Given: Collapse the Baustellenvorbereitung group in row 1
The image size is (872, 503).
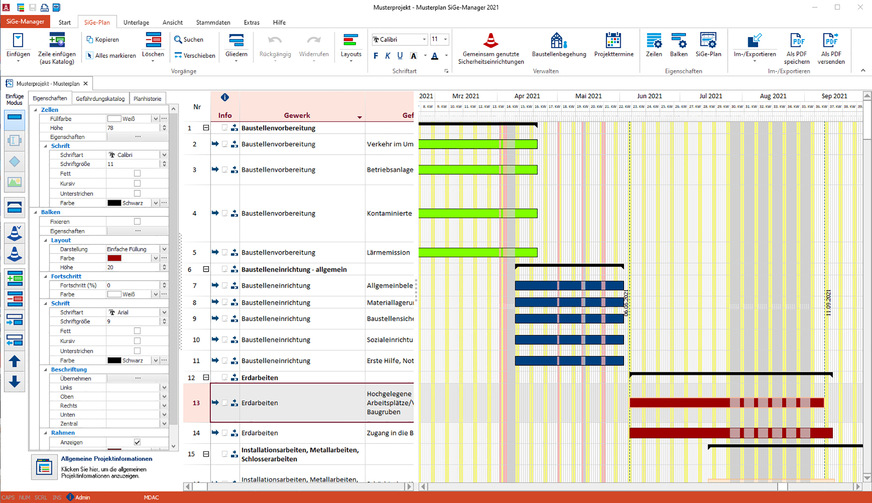Looking at the screenshot, I should (x=206, y=128).
